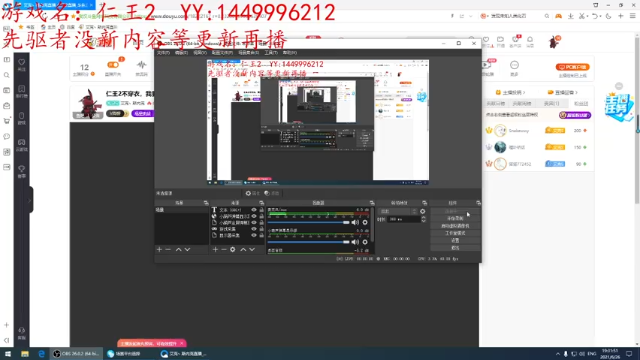Click the OBS preview canvas
The height and width of the screenshot is (360, 640).
click(318, 122)
